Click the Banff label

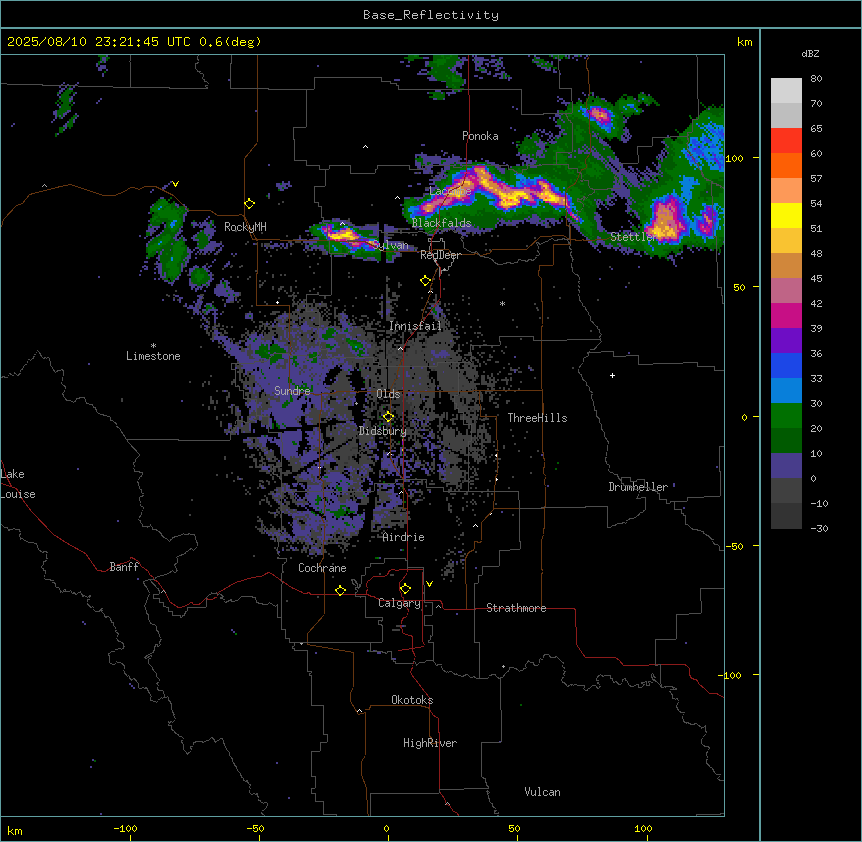[124, 567]
